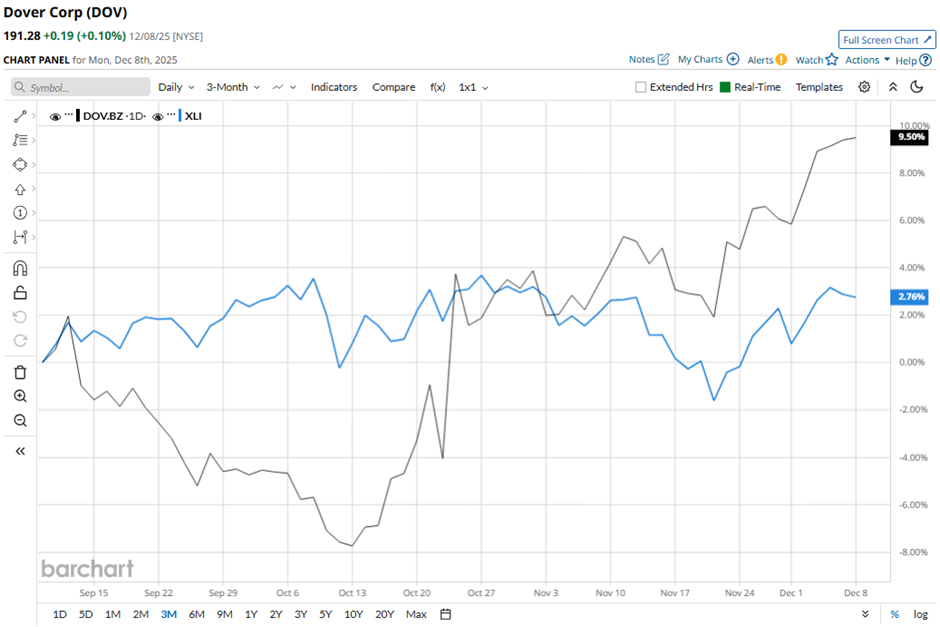Open the Fibonacci/list annotation tool

point(20,140)
